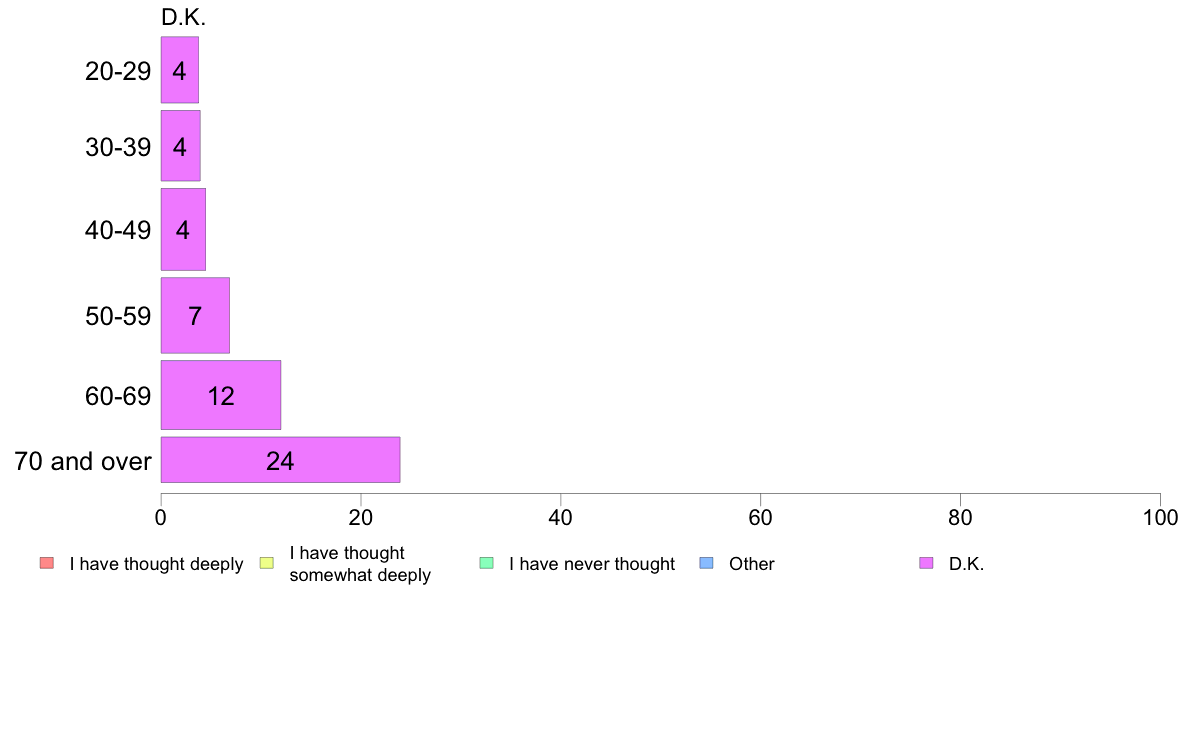Click the 50-59 bar labeled 7
This screenshot has width=1188, height=736.
click(195, 315)
